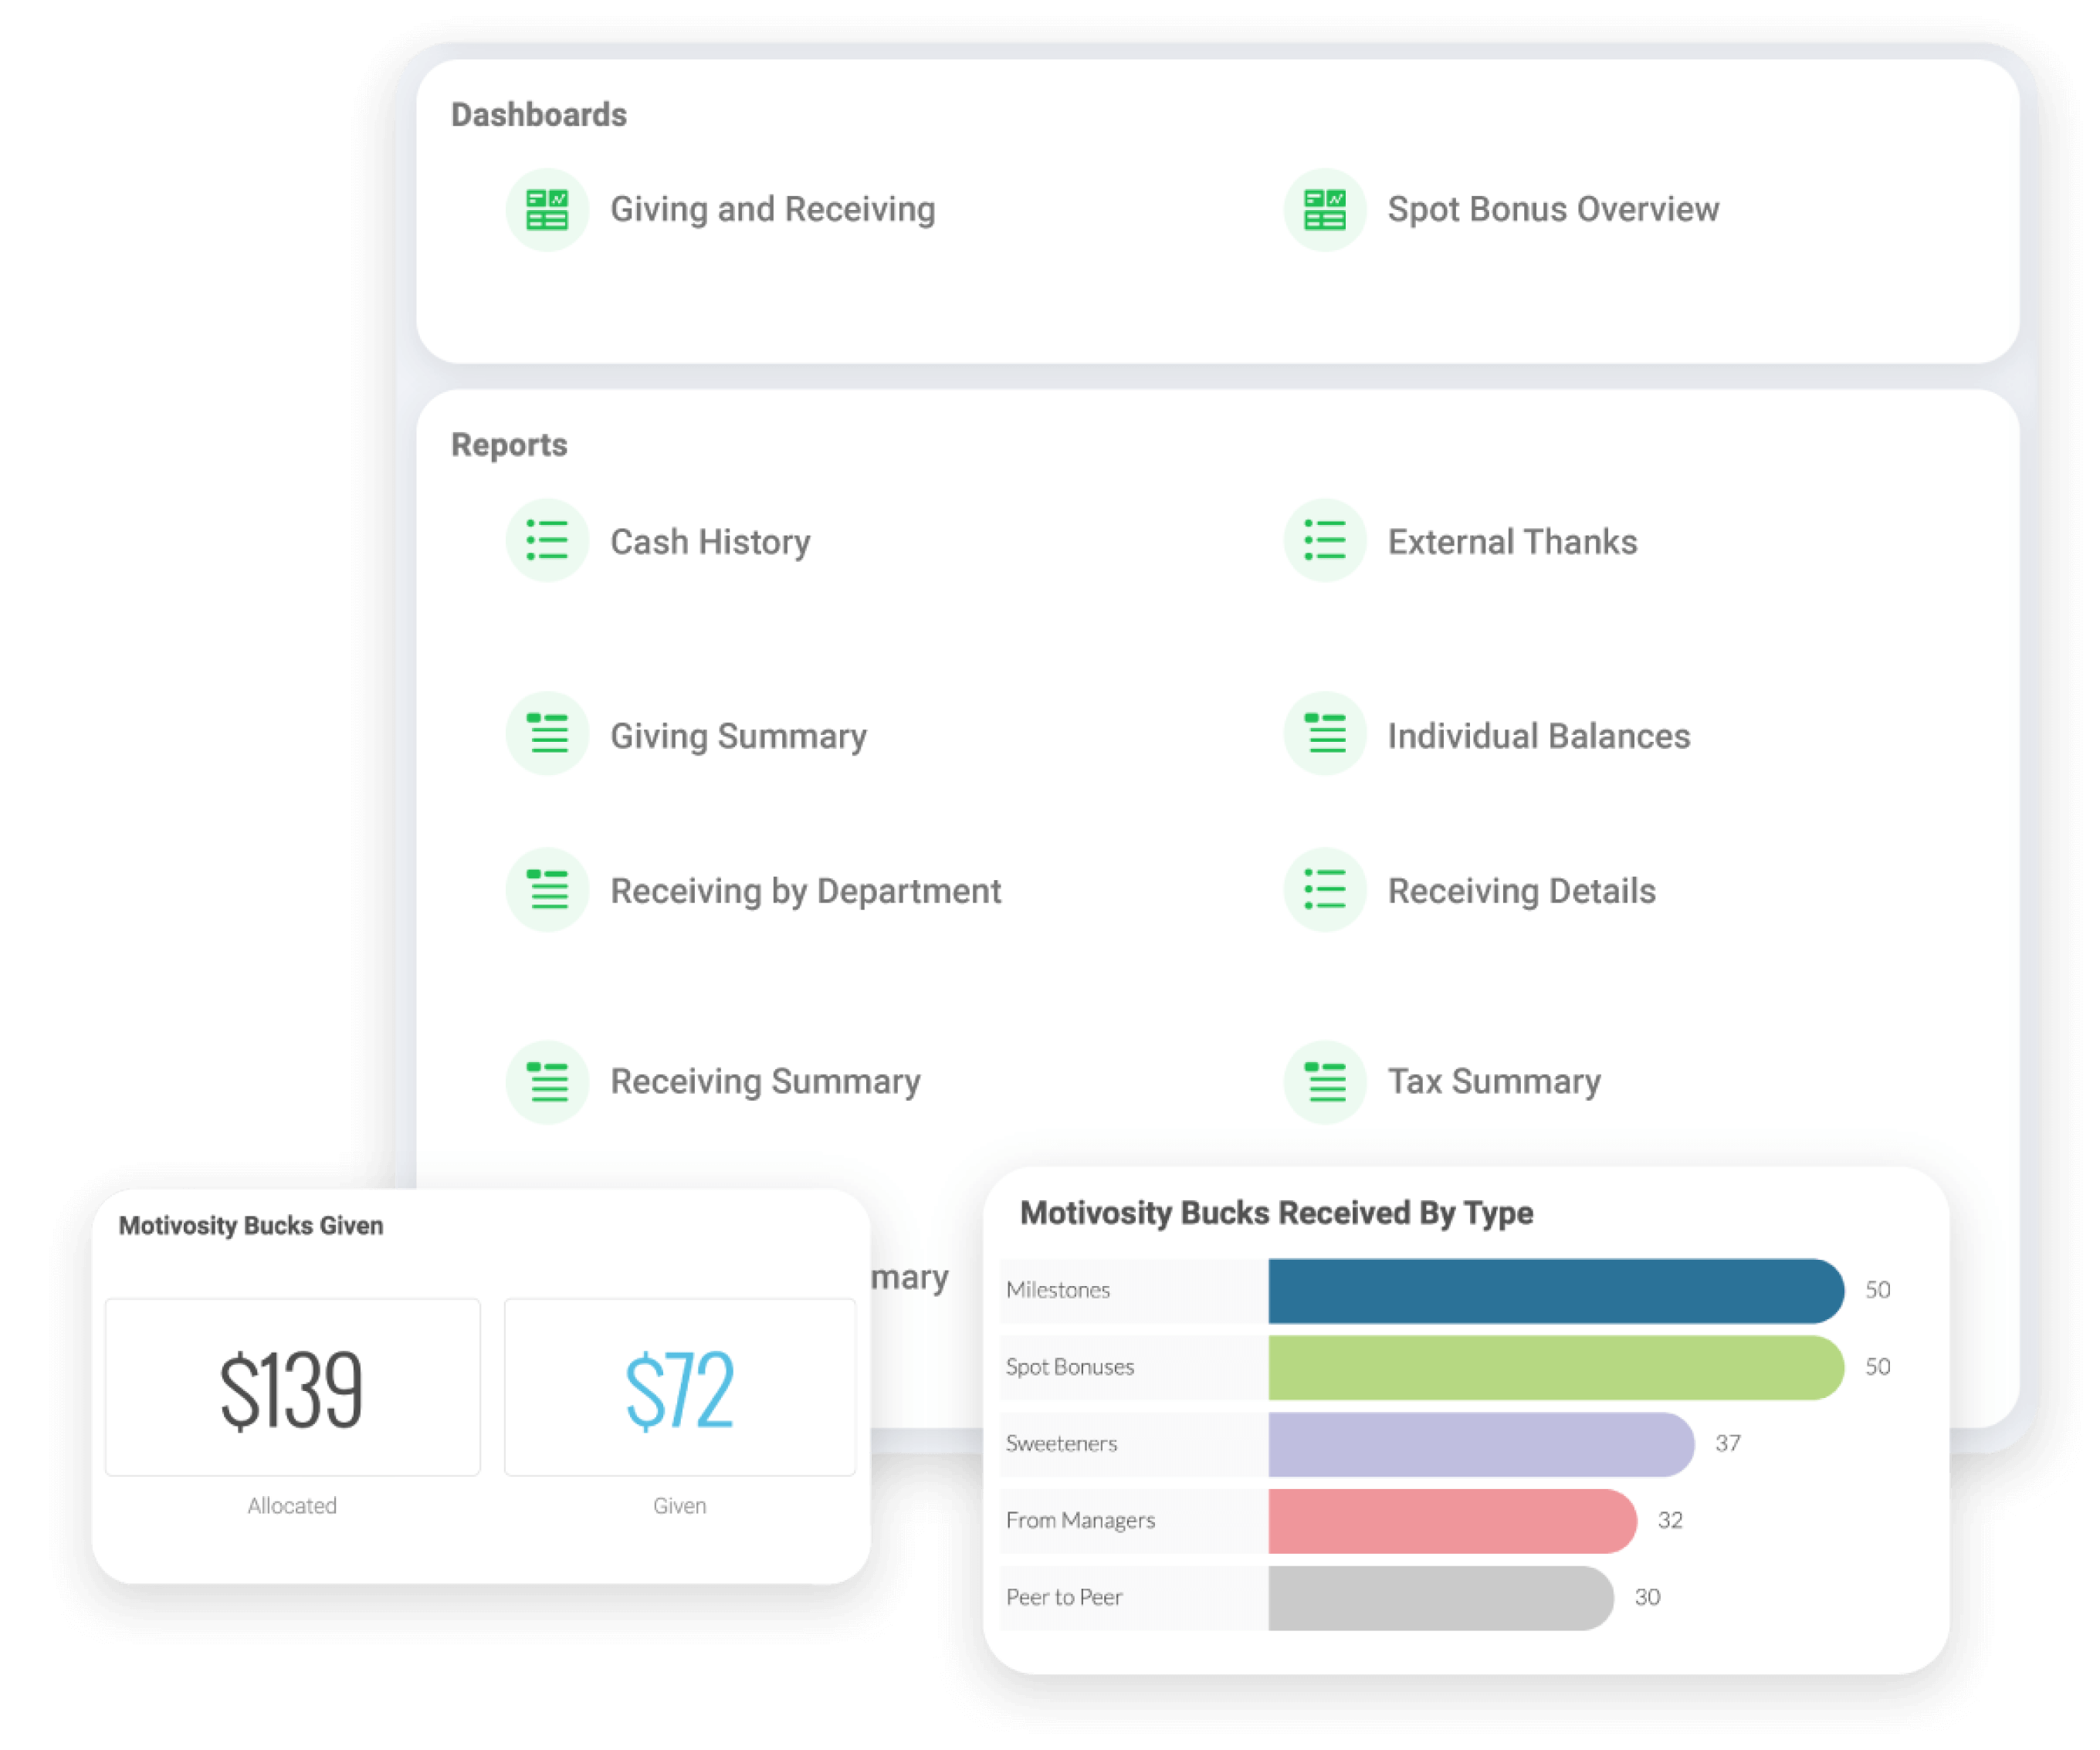Open the External Thanks report
Screen dimensions: 2100x1750
tap(1512, 542)
